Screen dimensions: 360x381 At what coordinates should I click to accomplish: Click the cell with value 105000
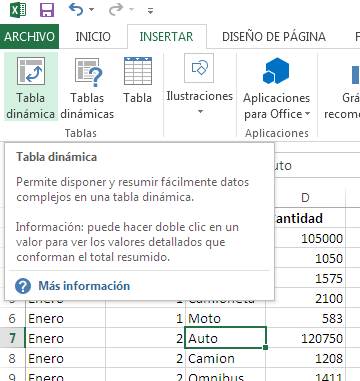coord(310,238)
